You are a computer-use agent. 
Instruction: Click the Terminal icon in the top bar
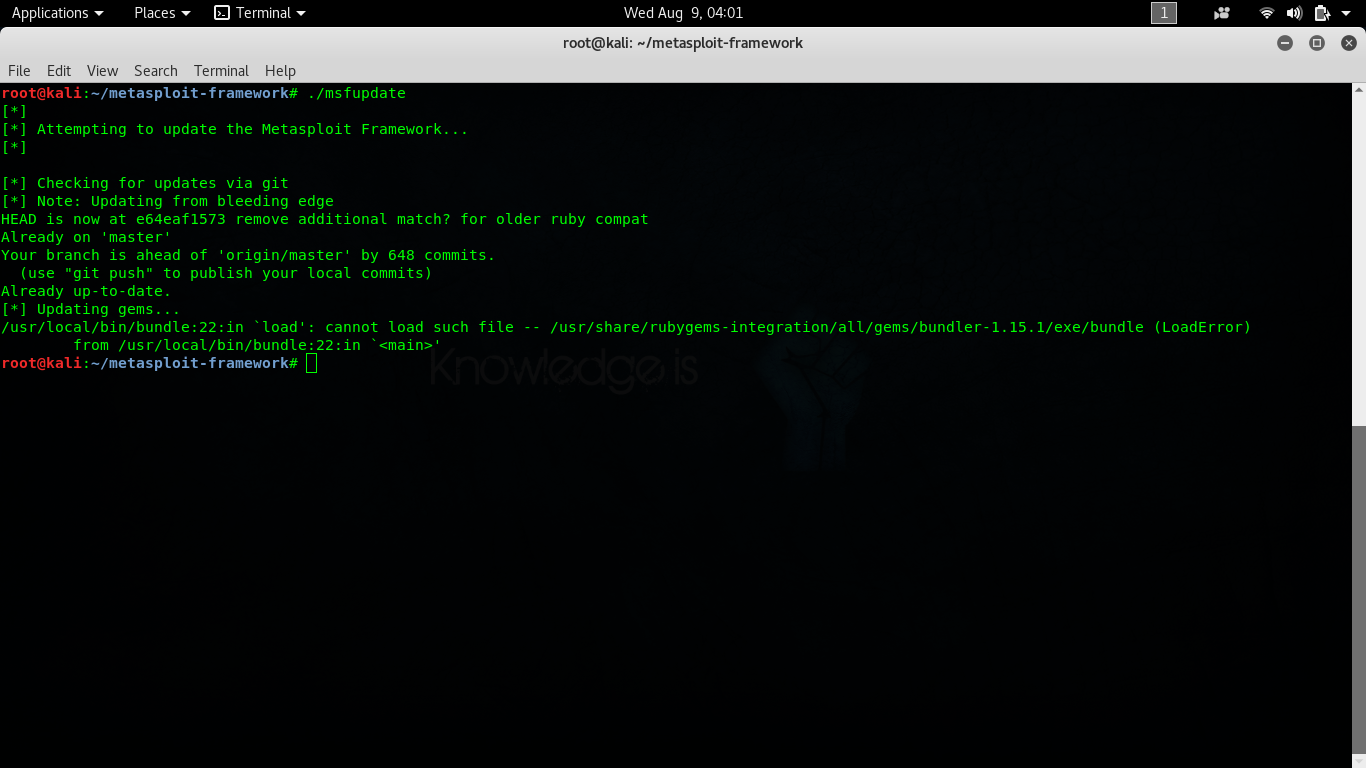[221, 13]
